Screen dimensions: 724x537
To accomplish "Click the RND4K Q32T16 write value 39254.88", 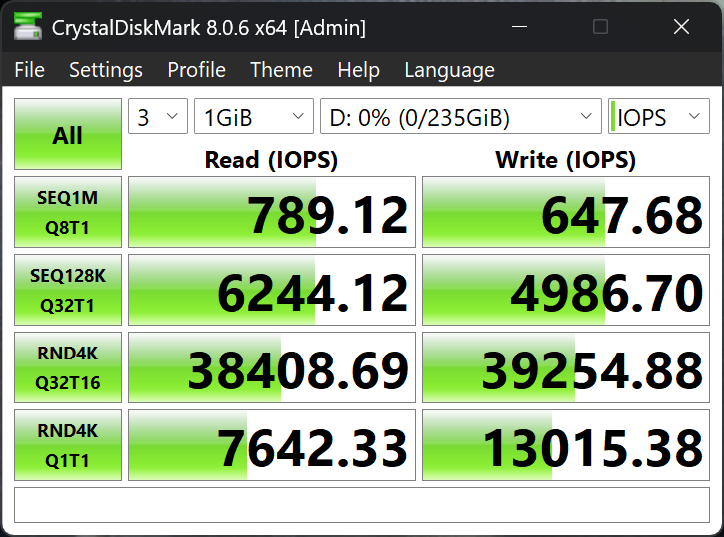I will 566,368.
